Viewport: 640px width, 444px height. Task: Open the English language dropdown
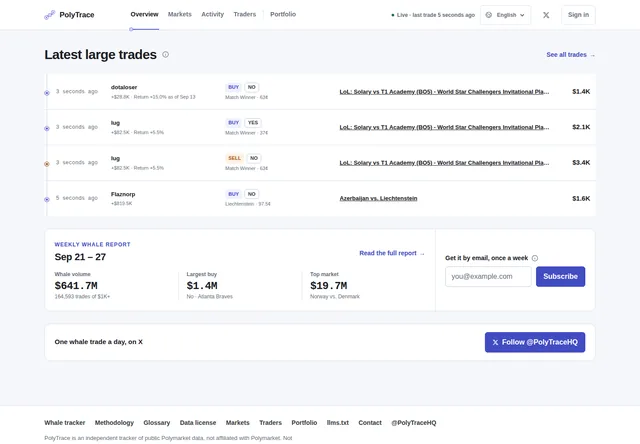(x=505, y=15)
